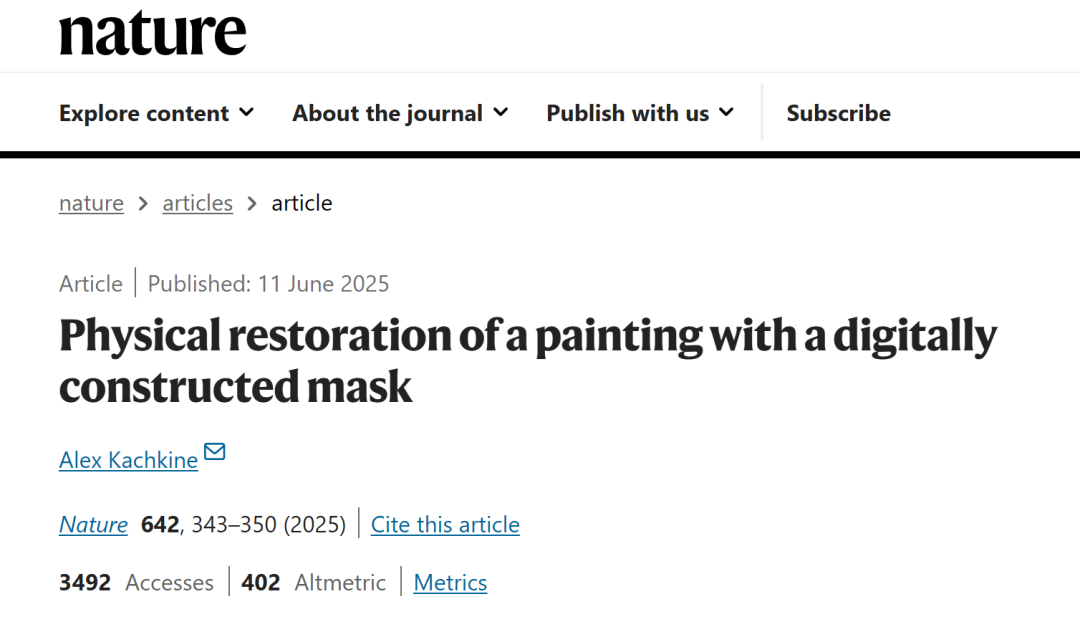
Task: Click the Nature logo
Action: (152, 34)
